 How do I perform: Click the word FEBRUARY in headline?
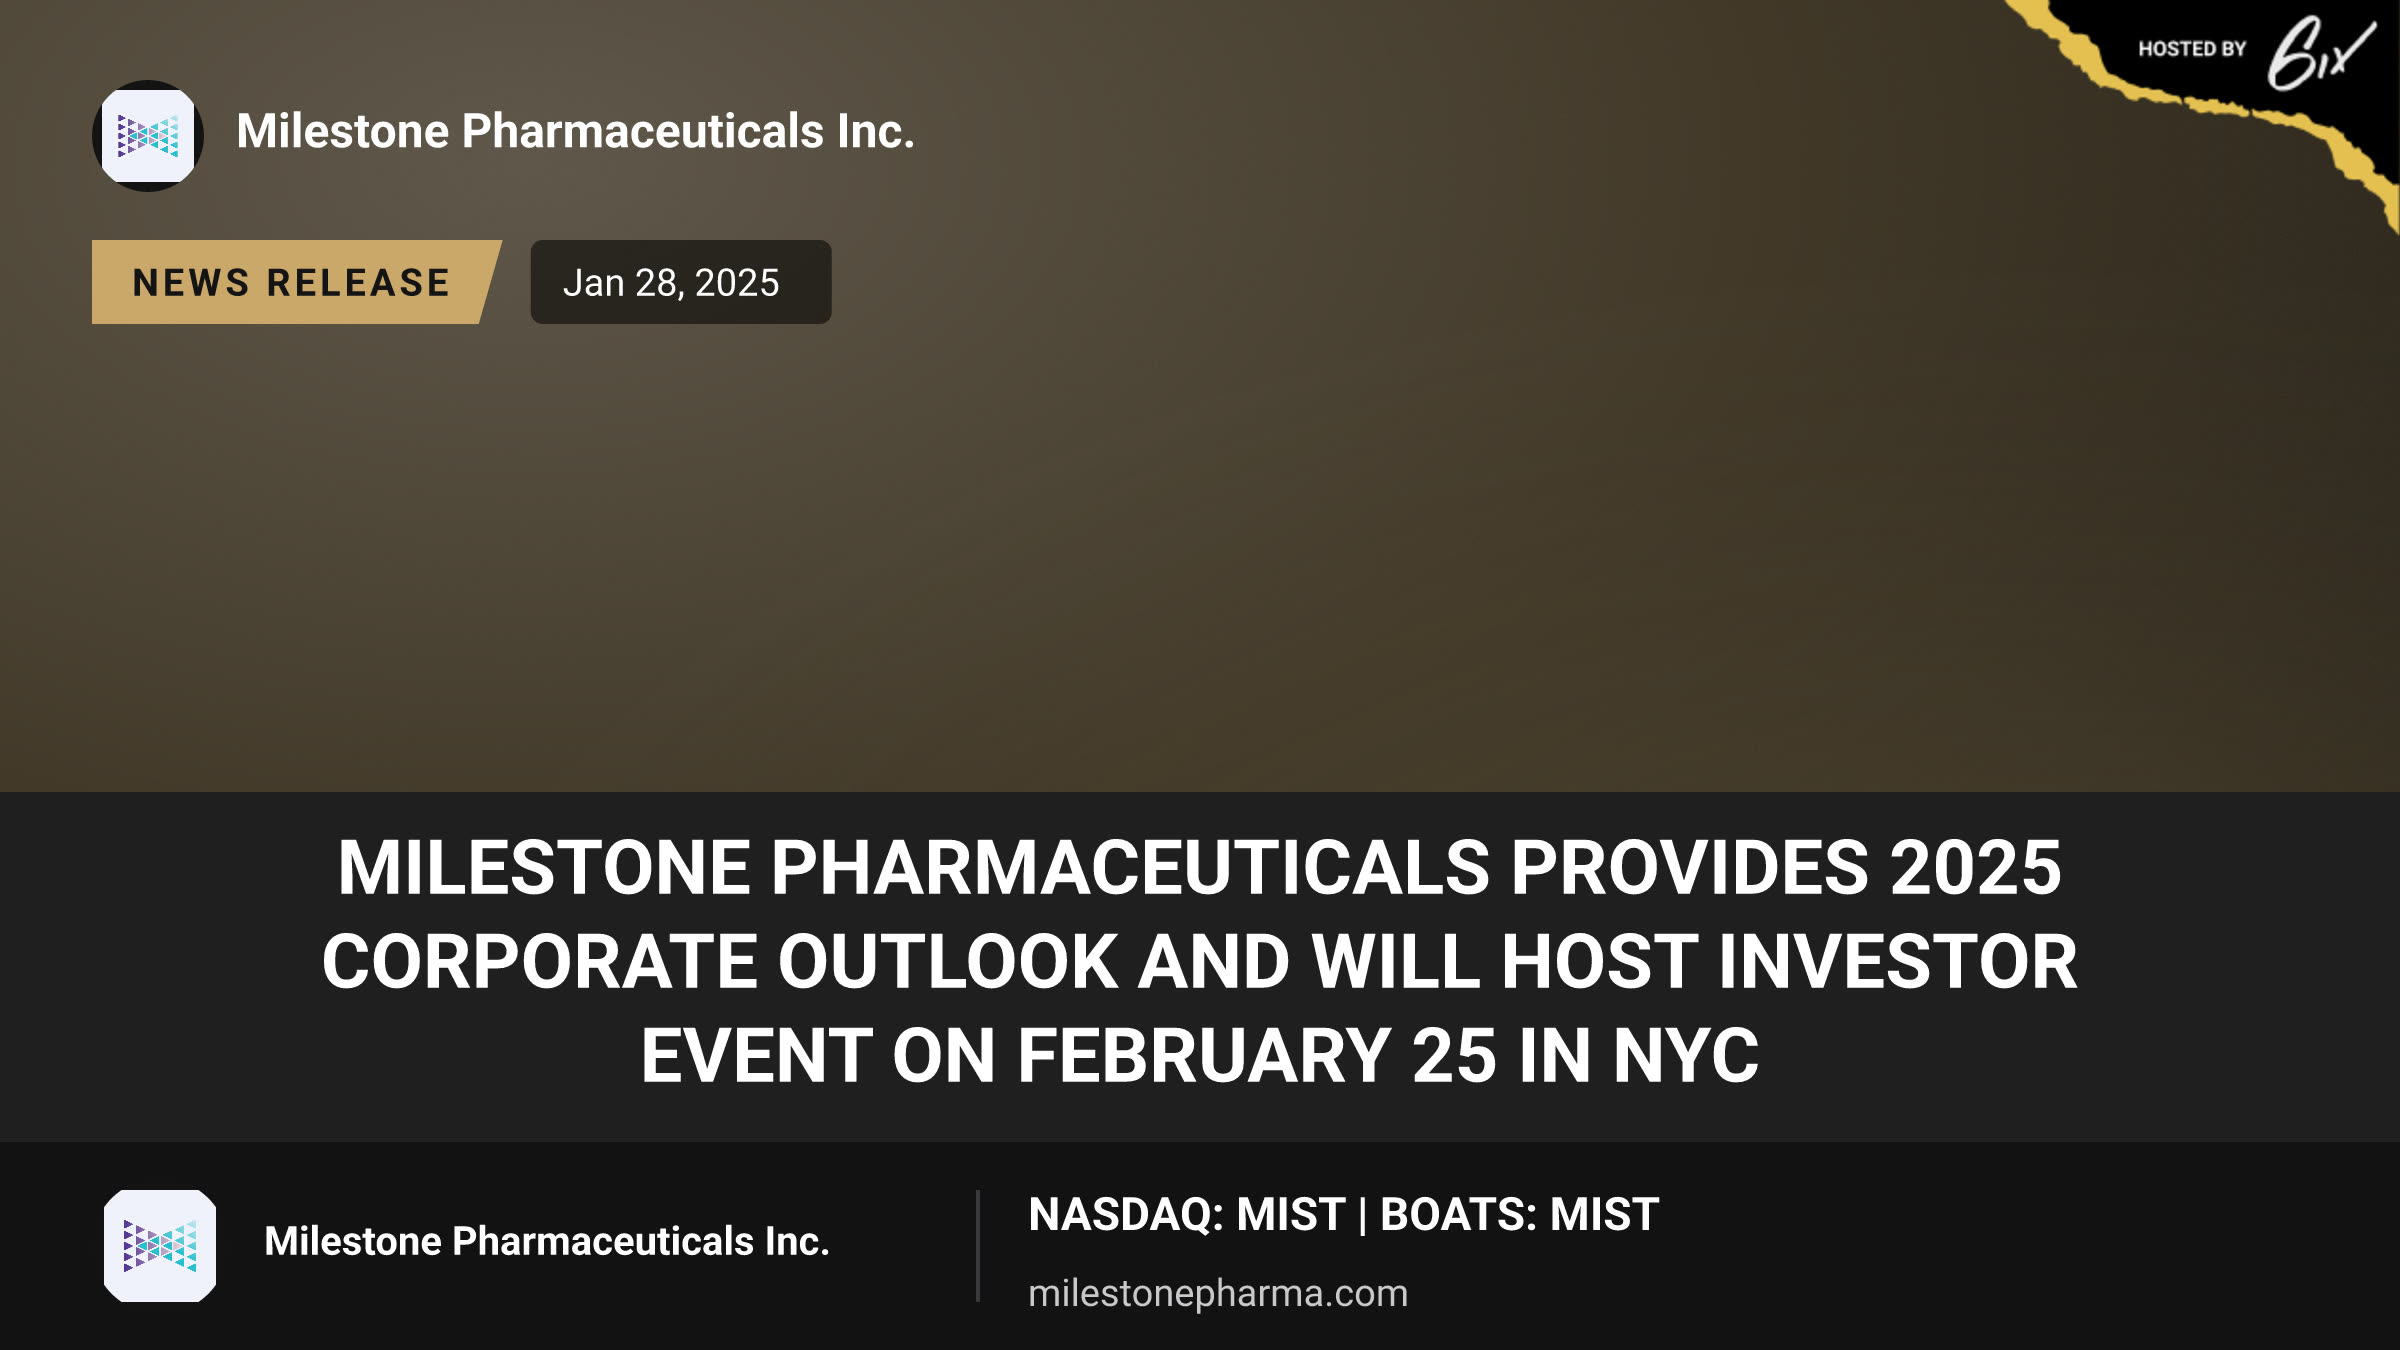[1204, 1056]
